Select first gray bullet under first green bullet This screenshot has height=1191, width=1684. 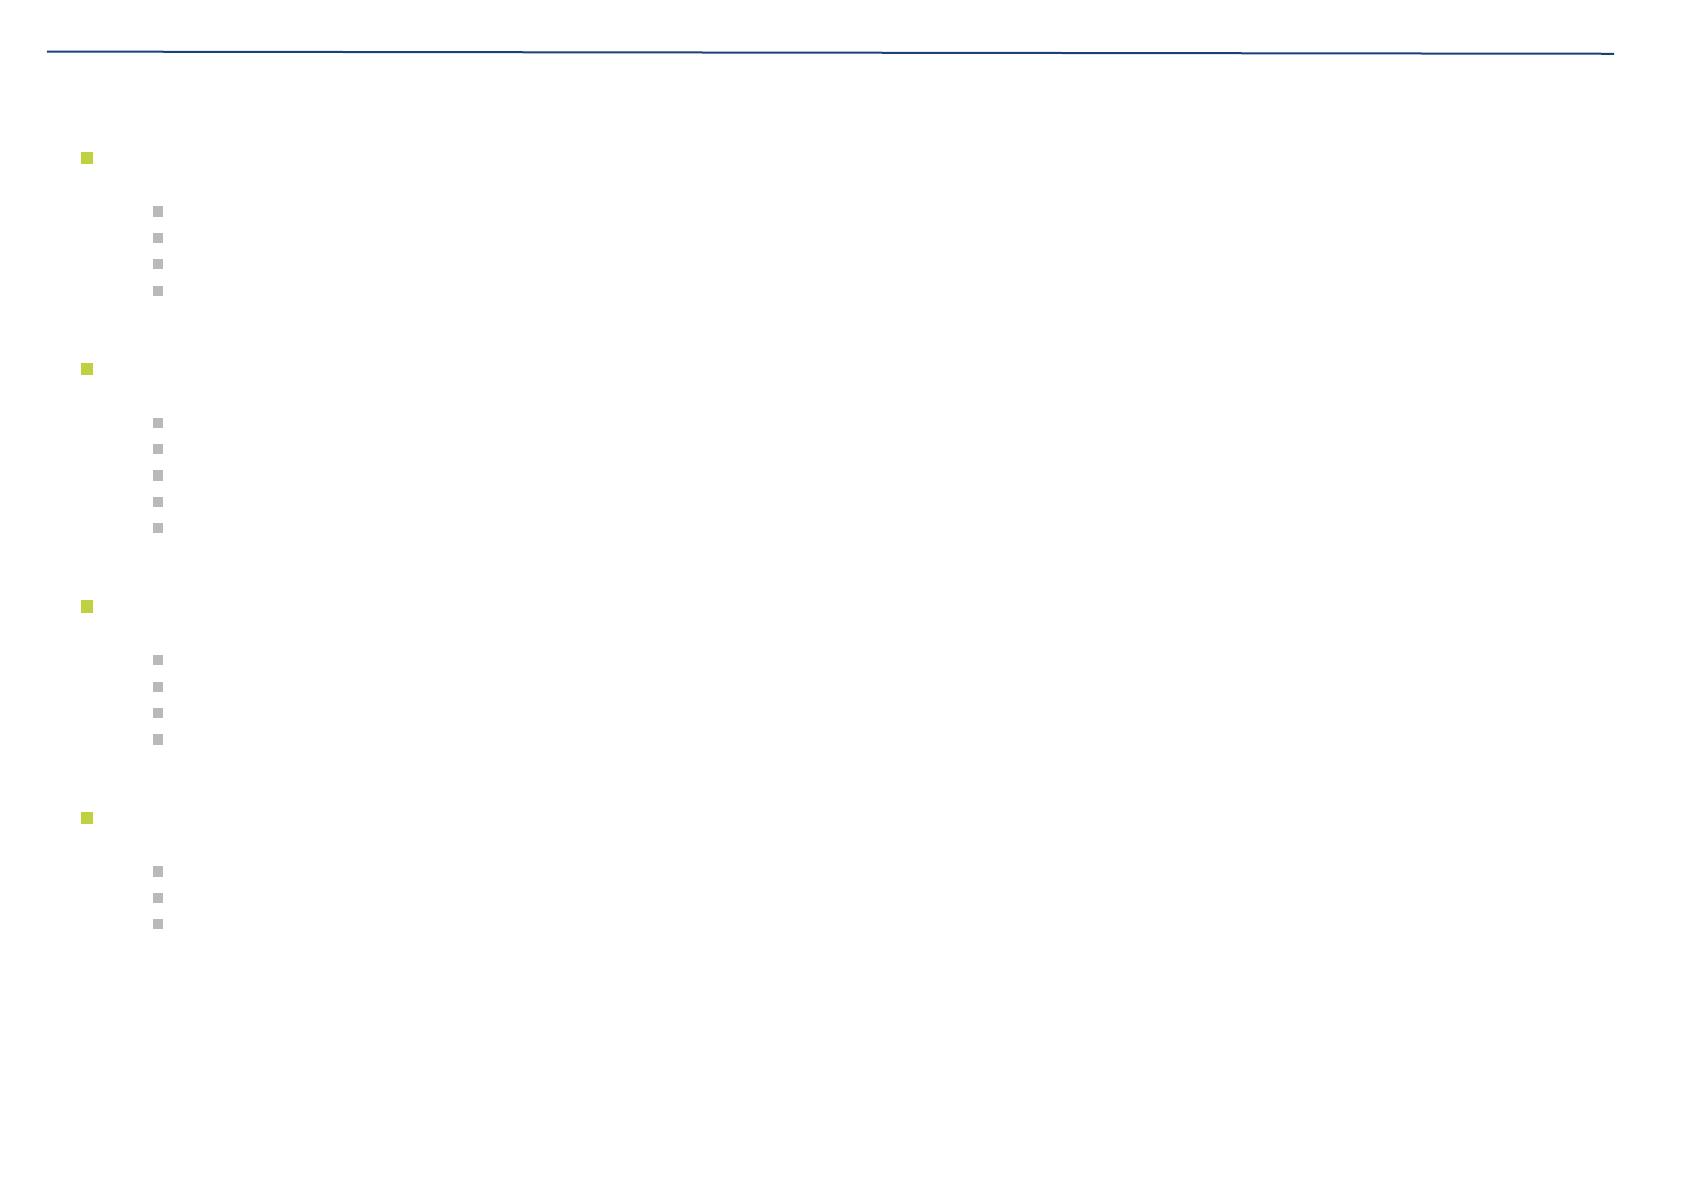pos(158,211)
